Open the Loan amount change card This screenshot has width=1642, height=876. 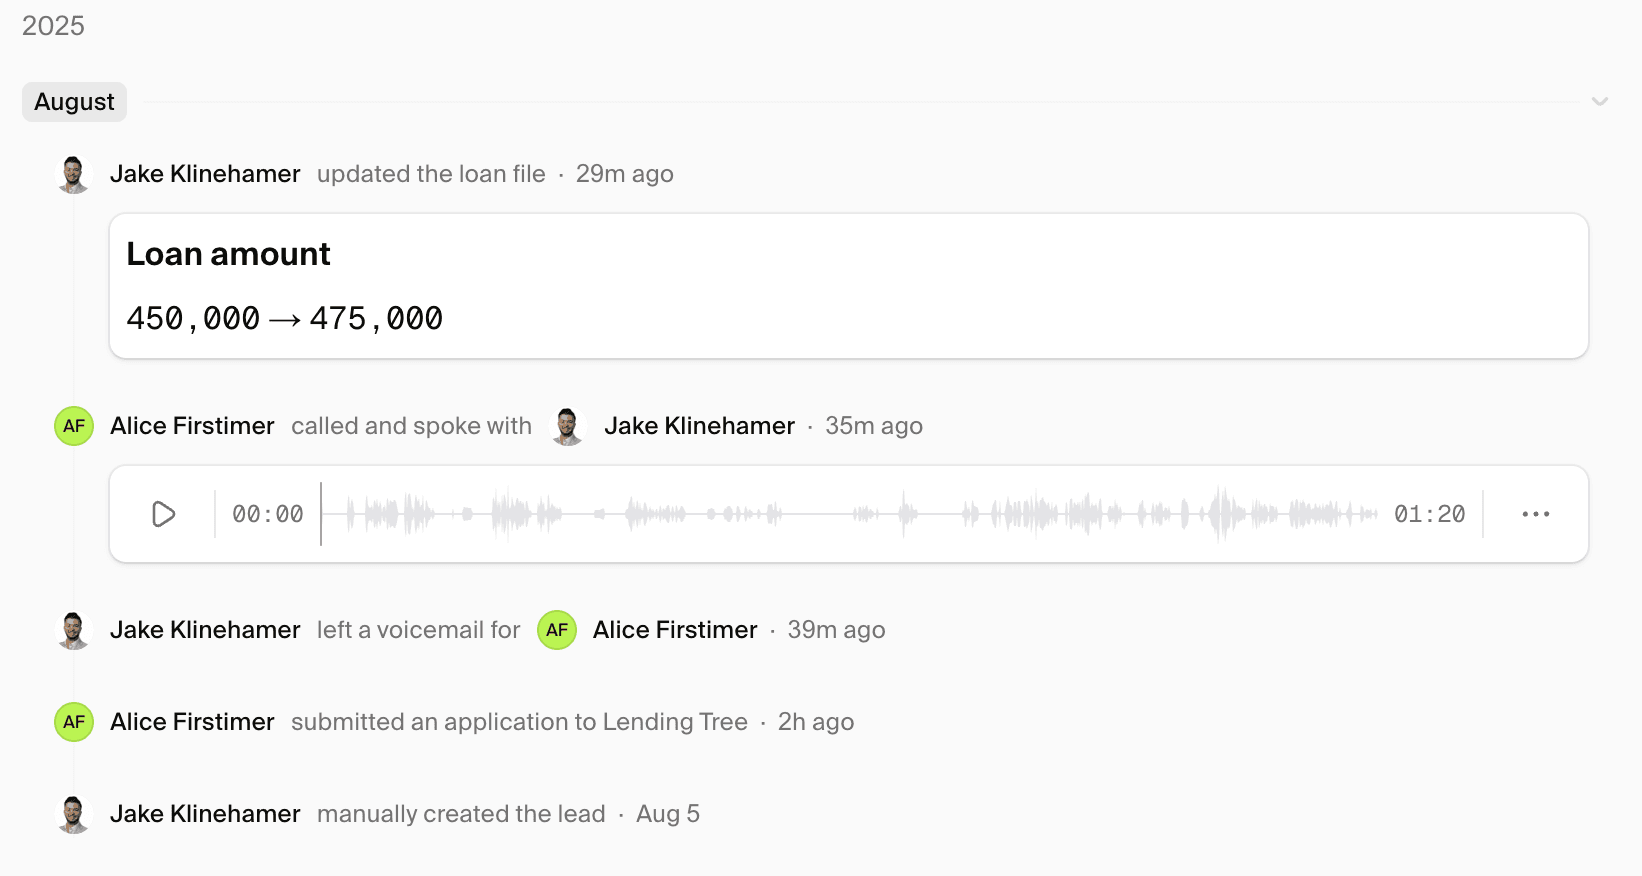[x=848, y=286]
